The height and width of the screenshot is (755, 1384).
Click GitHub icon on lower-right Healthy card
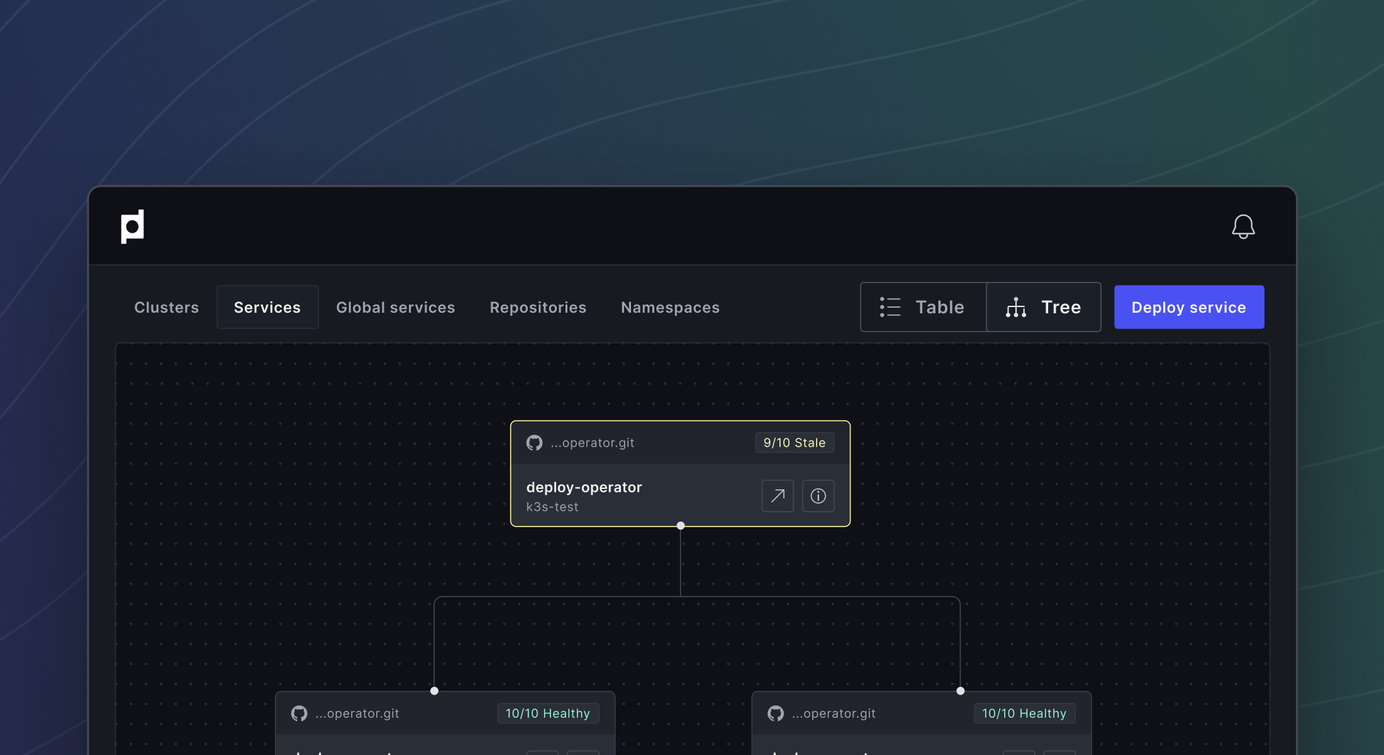776,713
